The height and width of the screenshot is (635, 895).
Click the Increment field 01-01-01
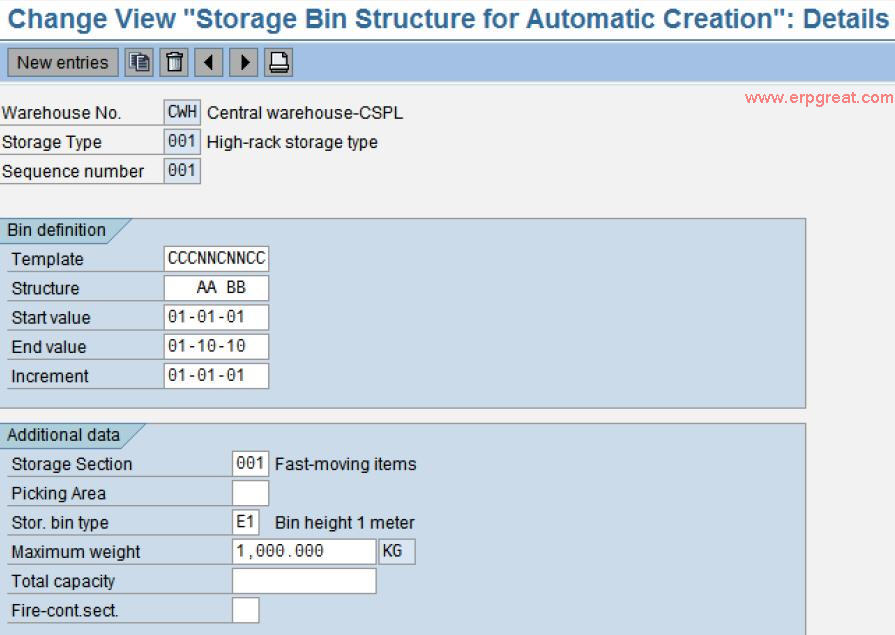216,376
